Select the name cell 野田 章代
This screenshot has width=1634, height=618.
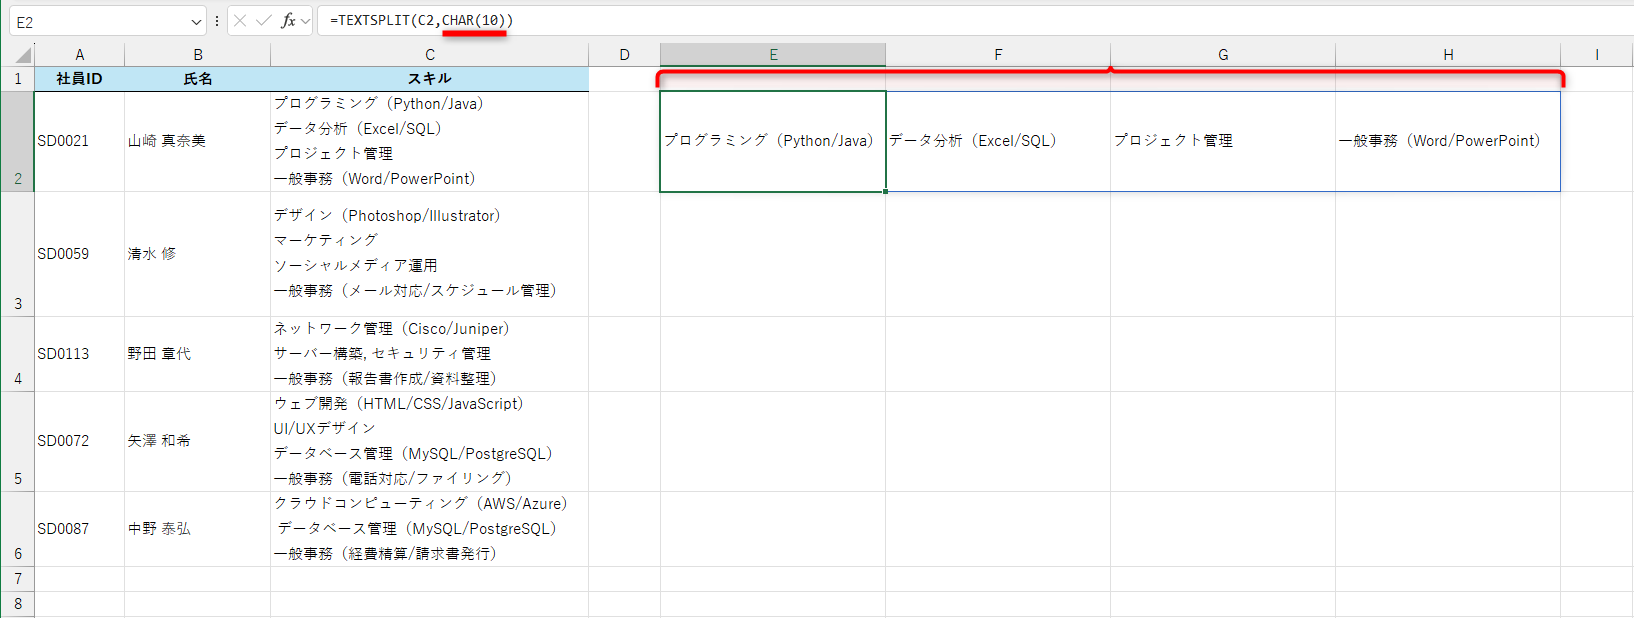[198, 354]
